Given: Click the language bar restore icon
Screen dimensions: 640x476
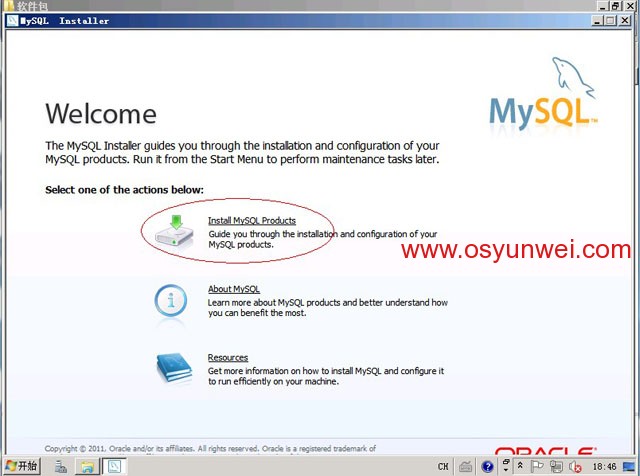Looking at the screenshot, I should point(506,461).
